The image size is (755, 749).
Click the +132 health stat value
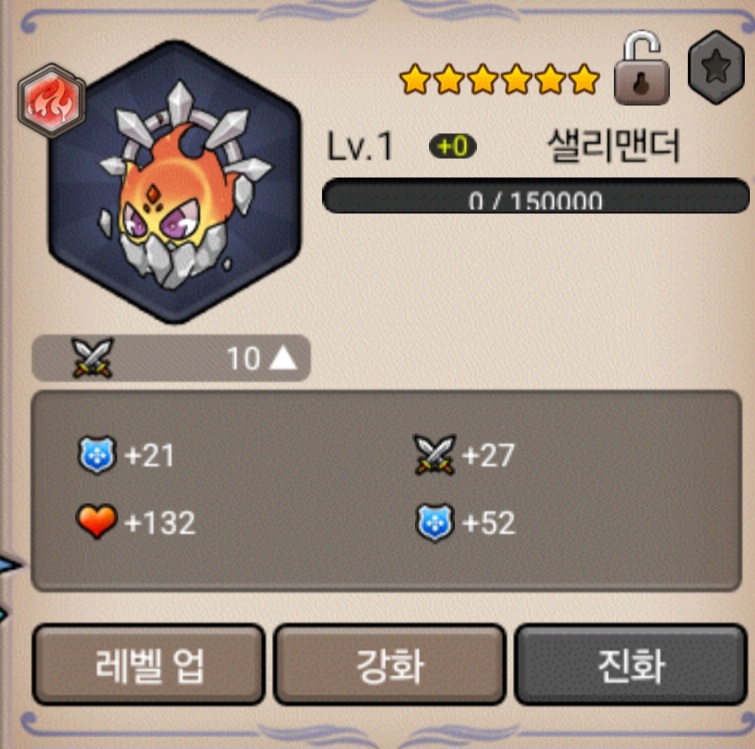tap(160, 523)
